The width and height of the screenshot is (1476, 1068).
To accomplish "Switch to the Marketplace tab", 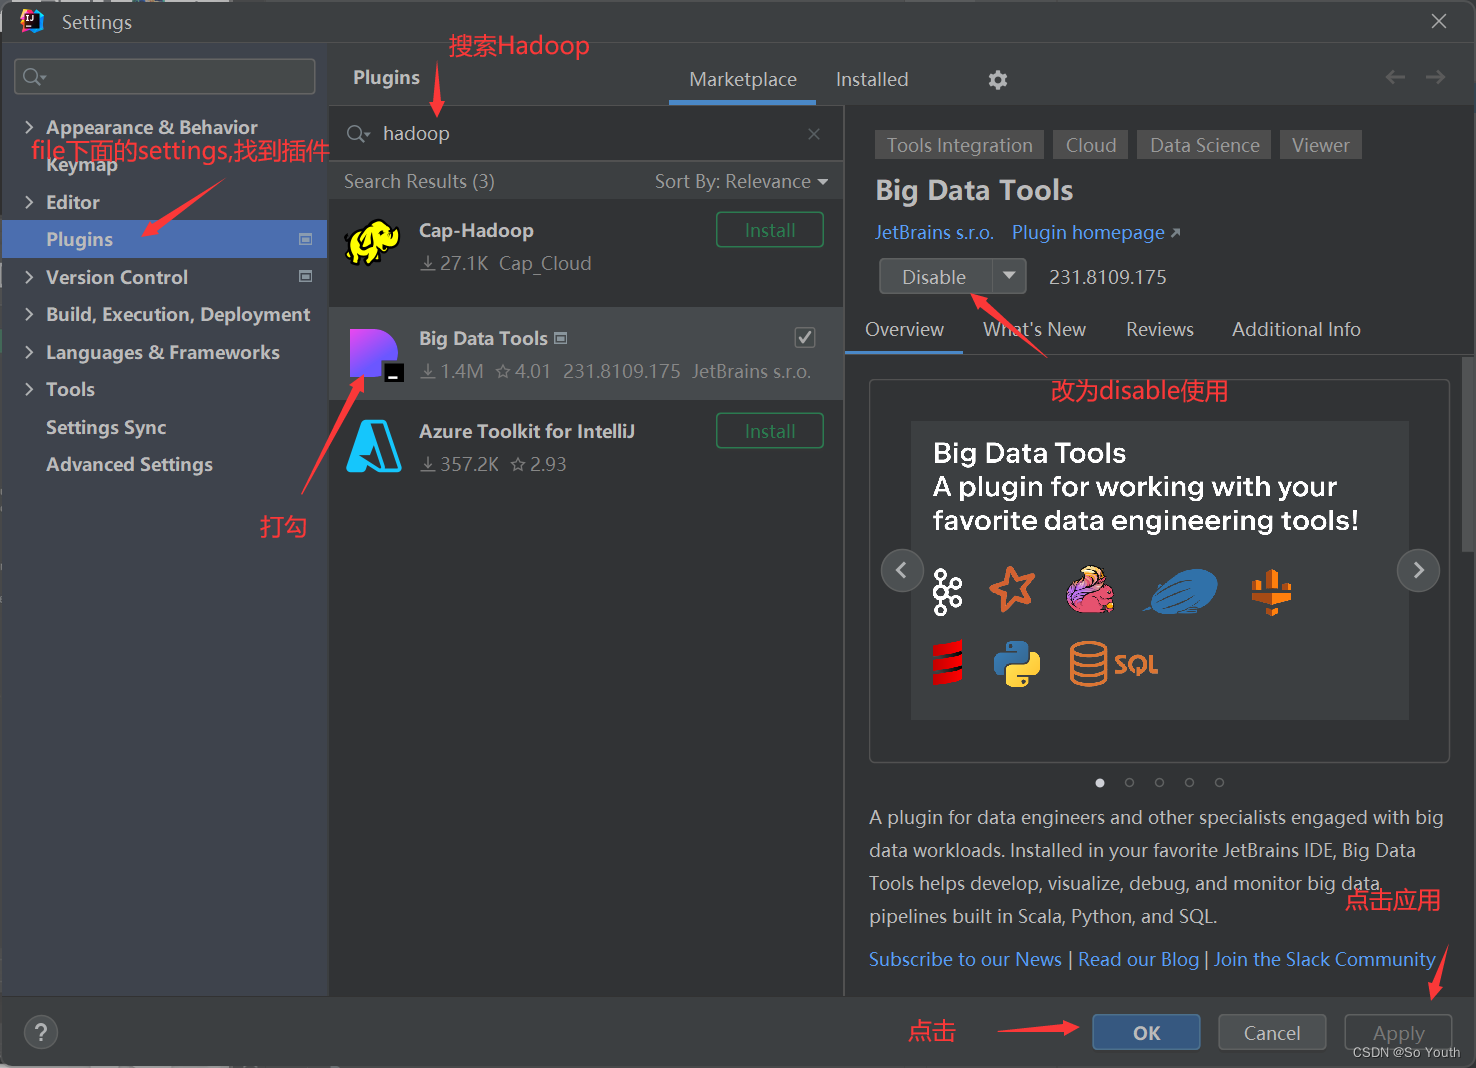I will [x=743, y=79].
